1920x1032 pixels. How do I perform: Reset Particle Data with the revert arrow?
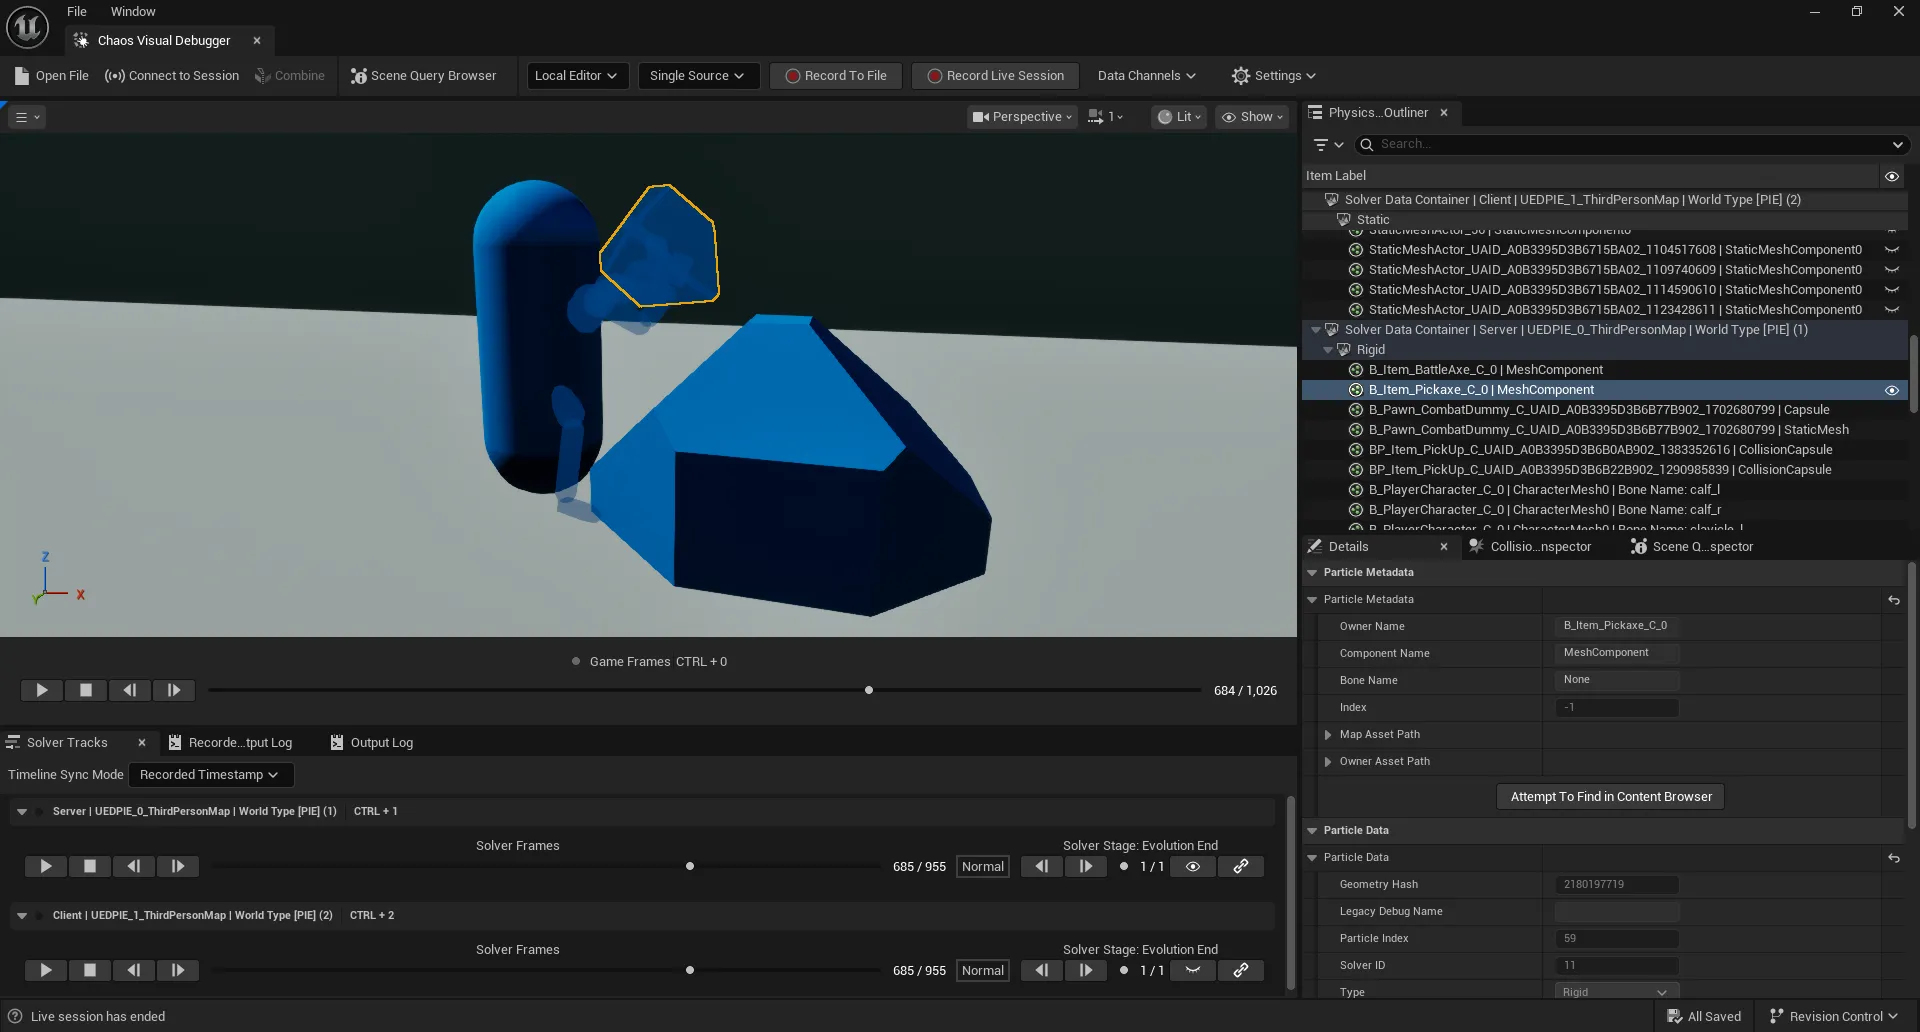1893,858
